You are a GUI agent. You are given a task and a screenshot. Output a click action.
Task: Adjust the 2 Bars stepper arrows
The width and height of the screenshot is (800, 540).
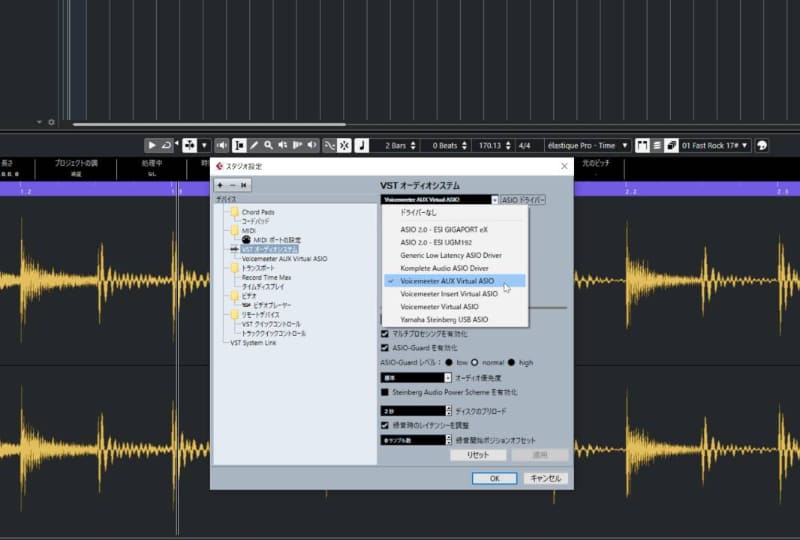(413, 145)
